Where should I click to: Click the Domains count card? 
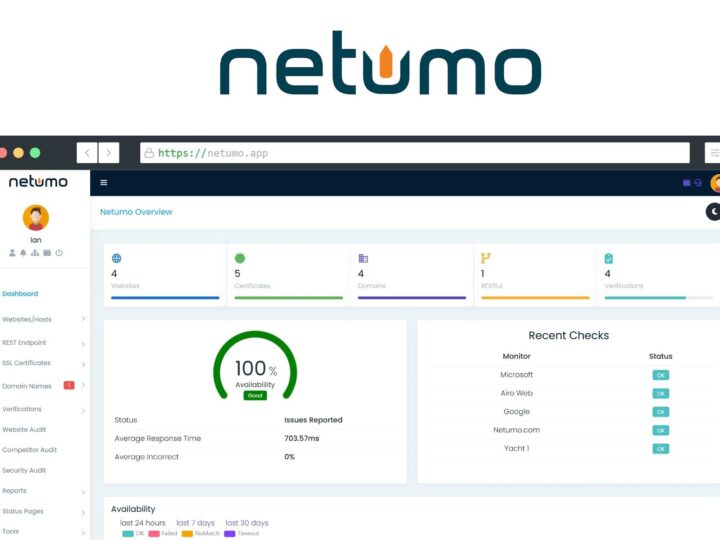[x=412, y=276]
